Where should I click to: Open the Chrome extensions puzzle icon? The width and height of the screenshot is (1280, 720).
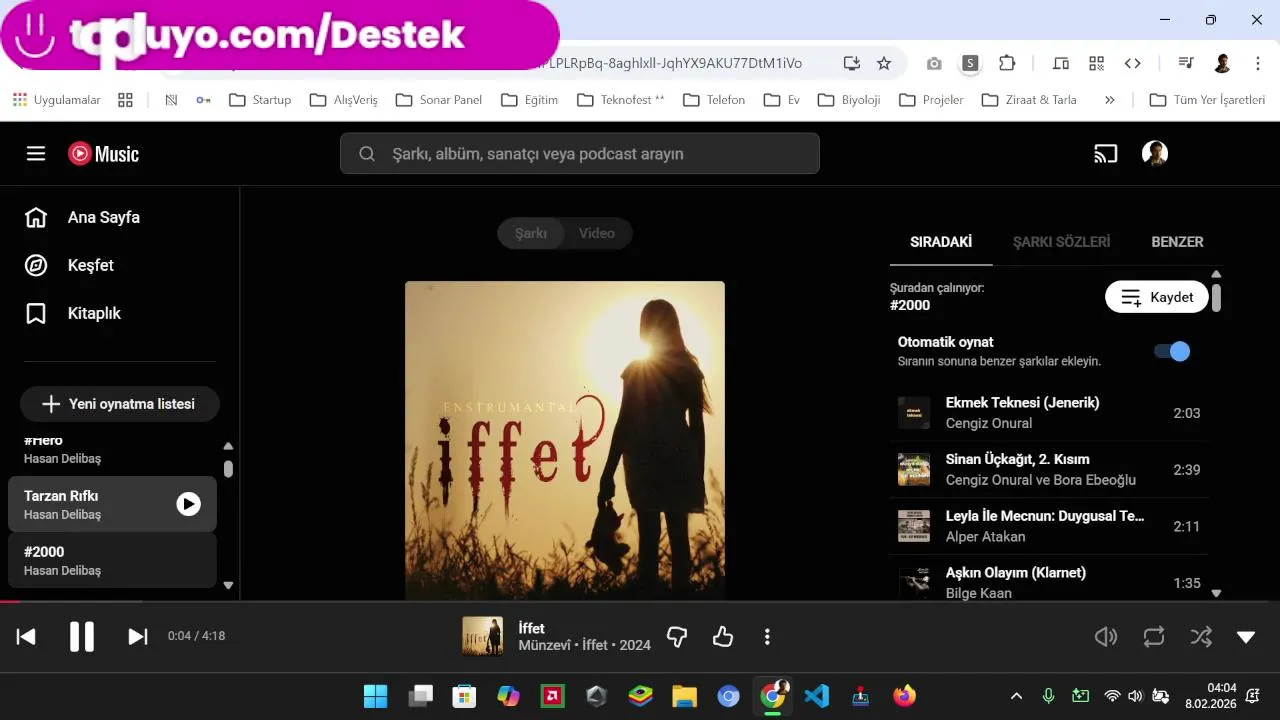[x=1007, y=63]
